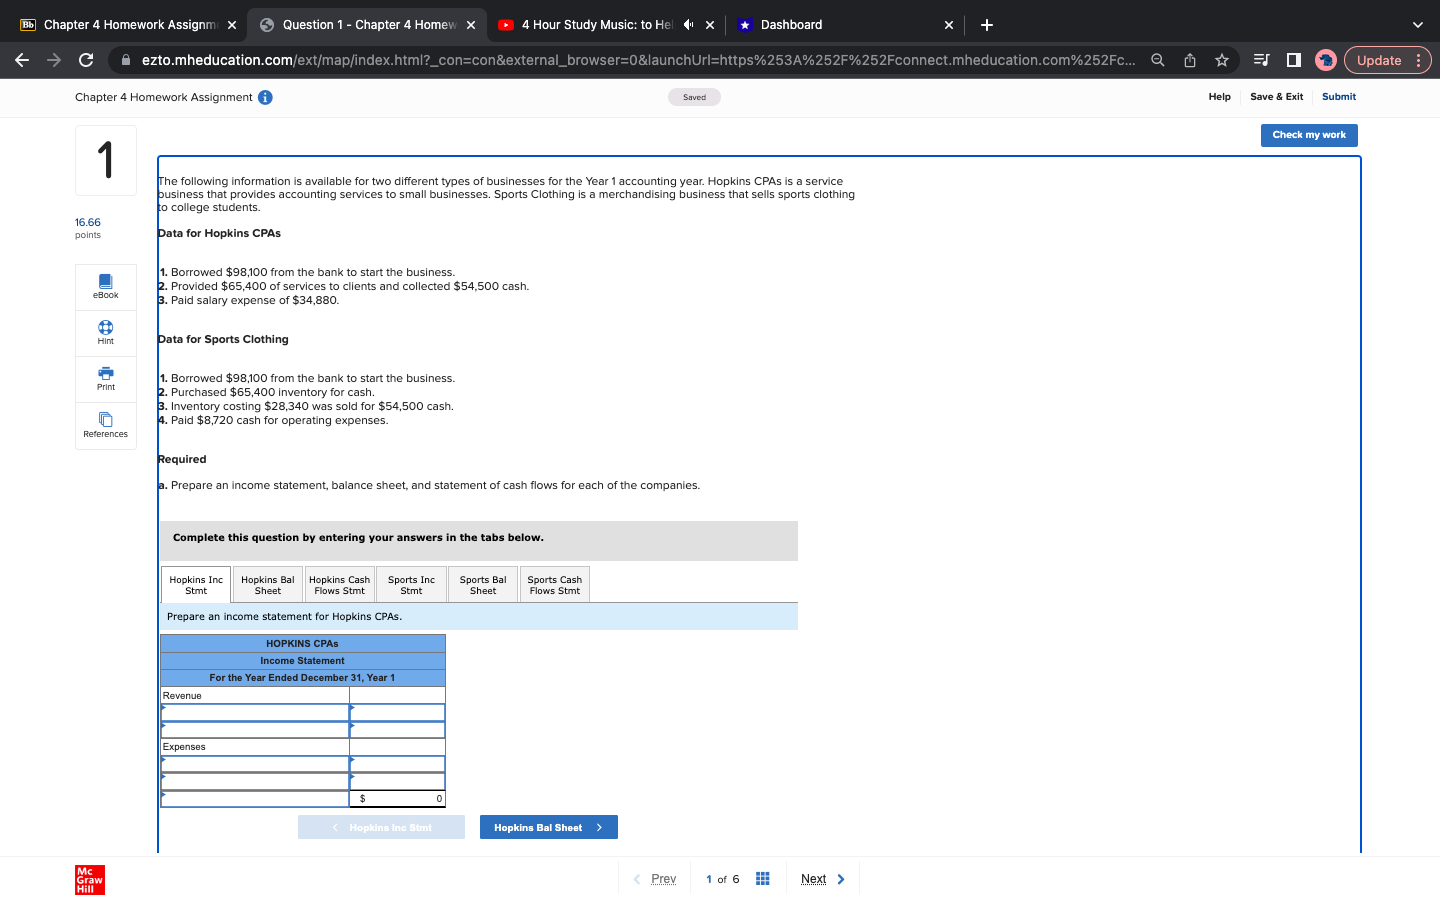The width and height of the screenshot is (1440, 900).
Task: Bookmark the page with the star icon
Action: click(x=1221, y=60)
